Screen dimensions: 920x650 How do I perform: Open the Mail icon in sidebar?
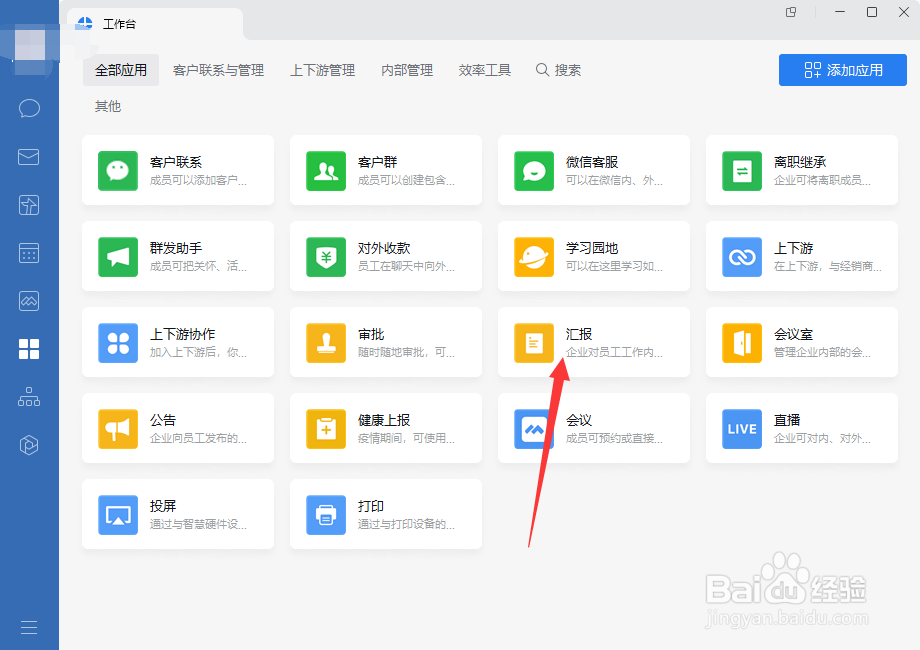point(29,157)
